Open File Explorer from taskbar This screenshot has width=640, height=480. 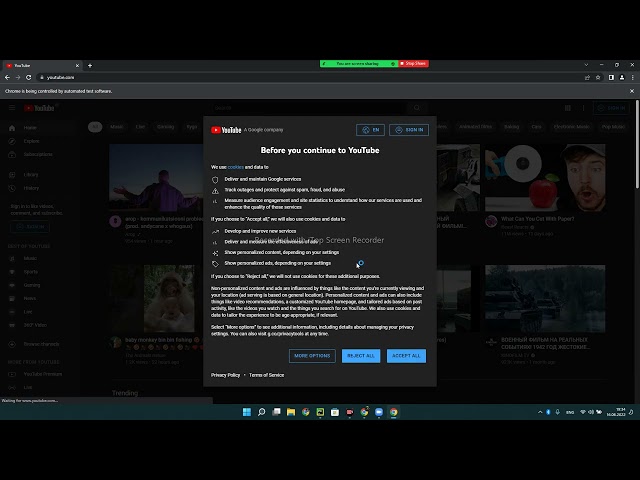point(291,412)
